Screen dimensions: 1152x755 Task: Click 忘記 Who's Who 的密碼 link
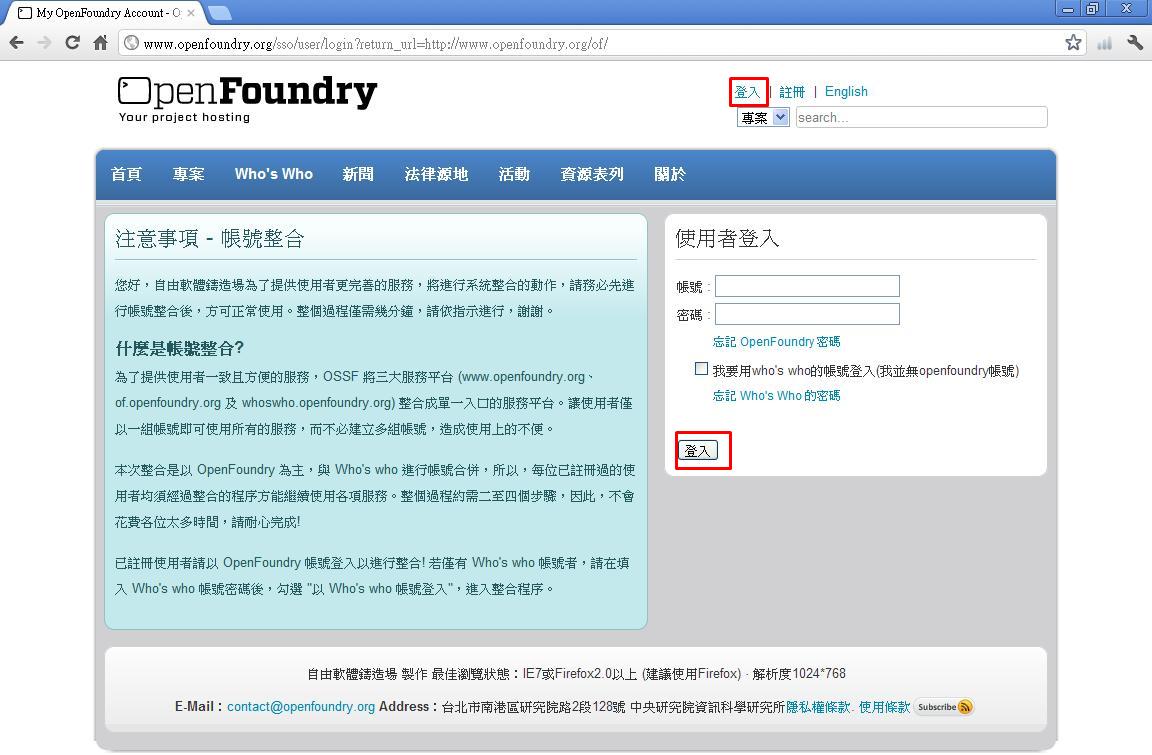[777, 395]
